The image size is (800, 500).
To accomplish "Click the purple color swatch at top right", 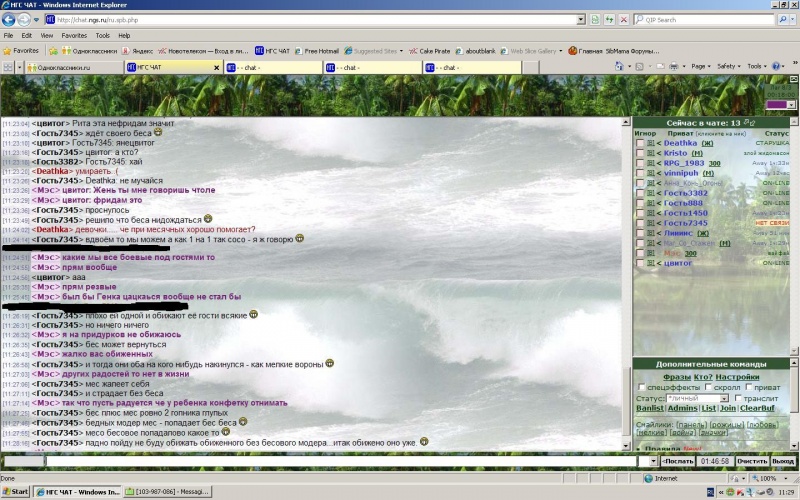I will point(777,104).
